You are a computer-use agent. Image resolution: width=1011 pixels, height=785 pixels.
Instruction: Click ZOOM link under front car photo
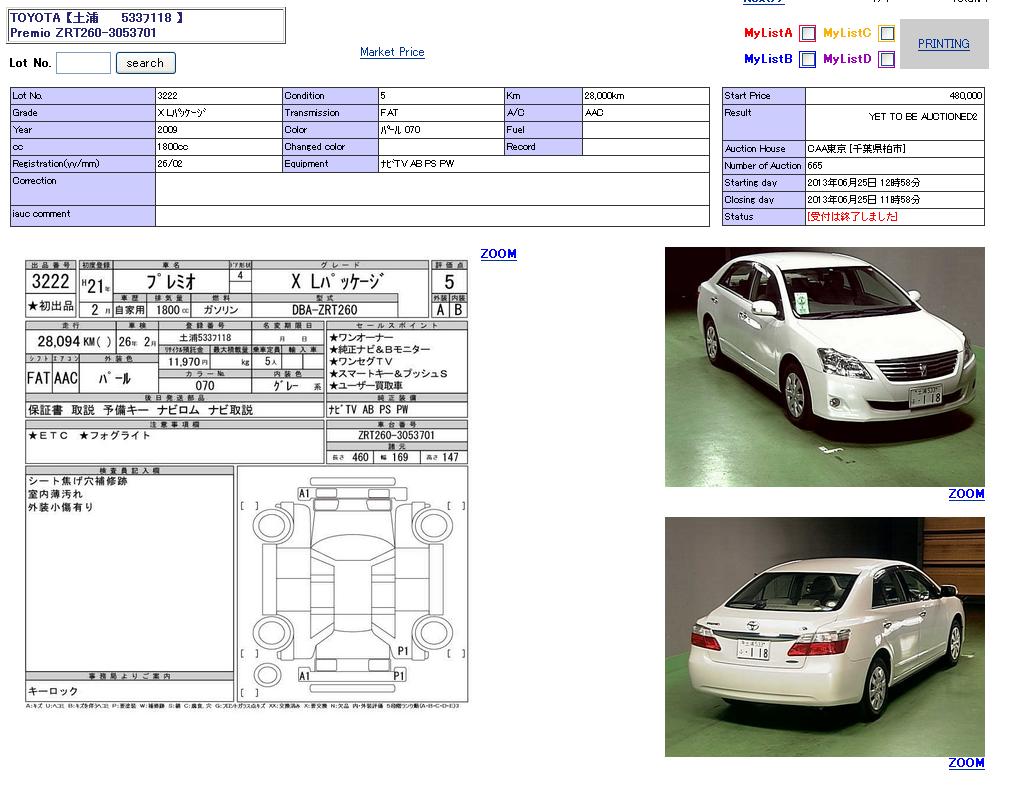966,494
